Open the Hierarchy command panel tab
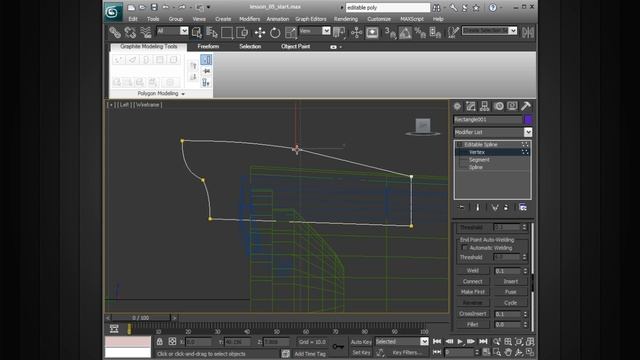 pyautogui.click(x=484, y=106)
